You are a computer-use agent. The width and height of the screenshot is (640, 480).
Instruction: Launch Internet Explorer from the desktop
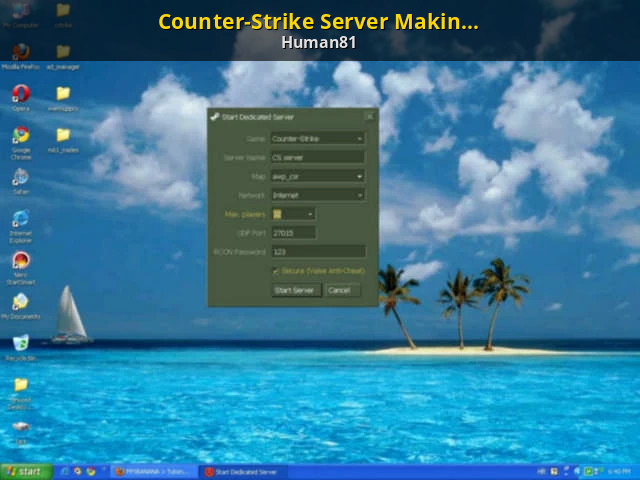(20, 220)
